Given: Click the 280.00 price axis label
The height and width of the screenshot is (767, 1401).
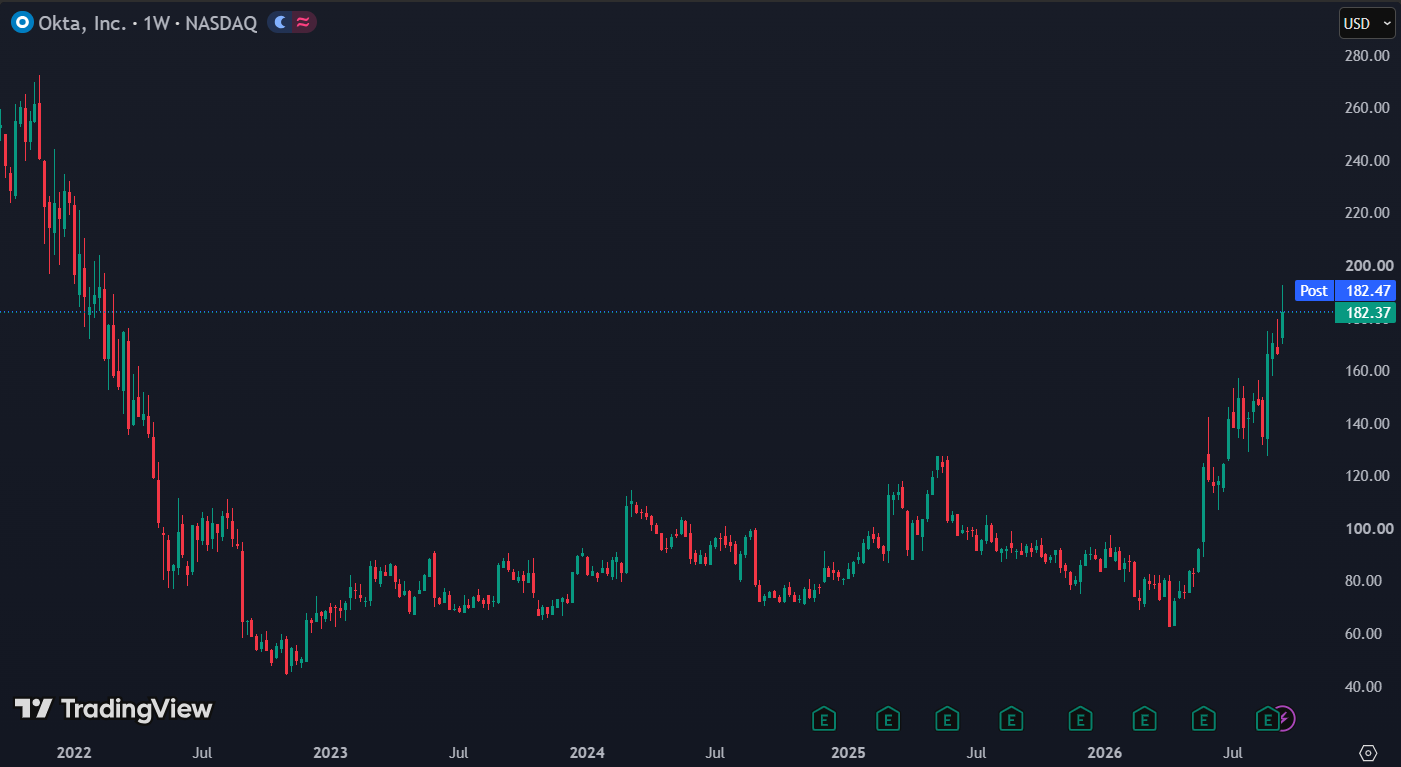Looking at the screenshot, I should [1369, 55].
